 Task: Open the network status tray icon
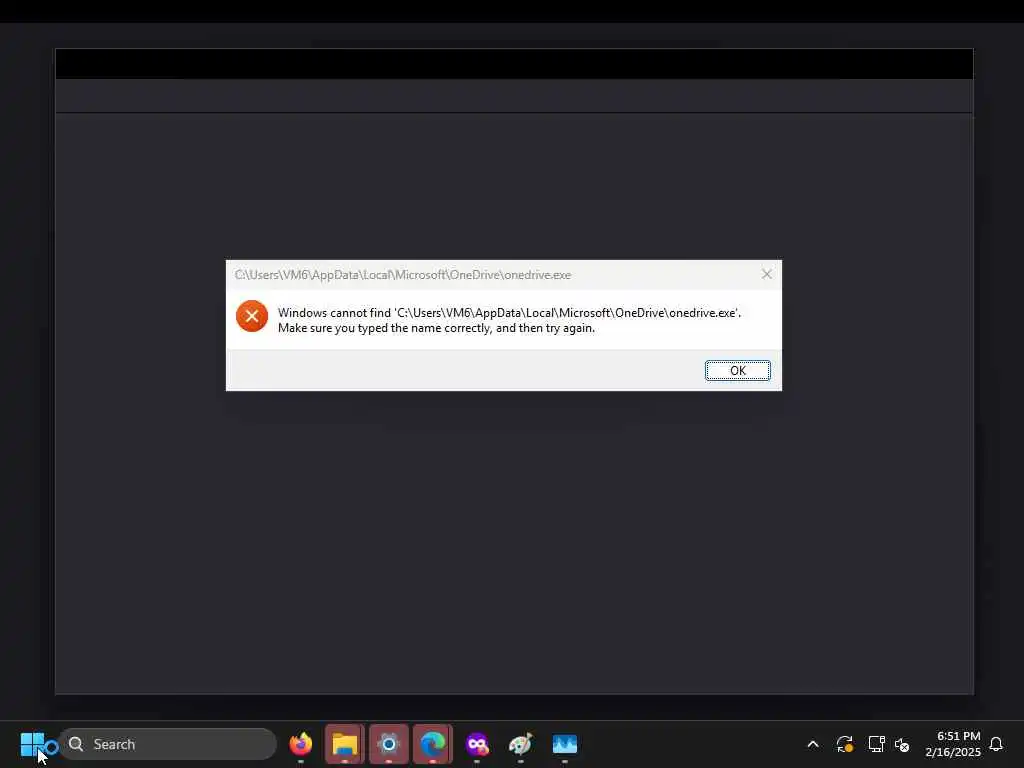(876, 744)
